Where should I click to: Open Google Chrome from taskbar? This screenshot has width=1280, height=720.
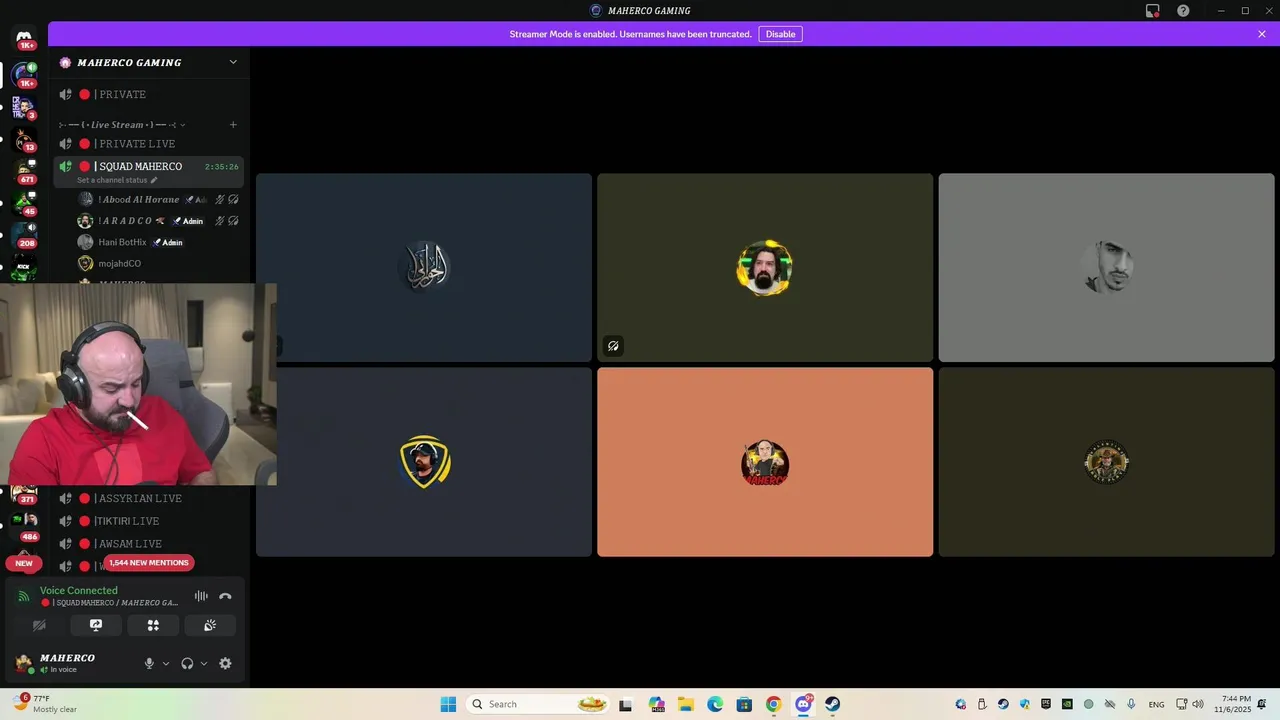(773, 704)
